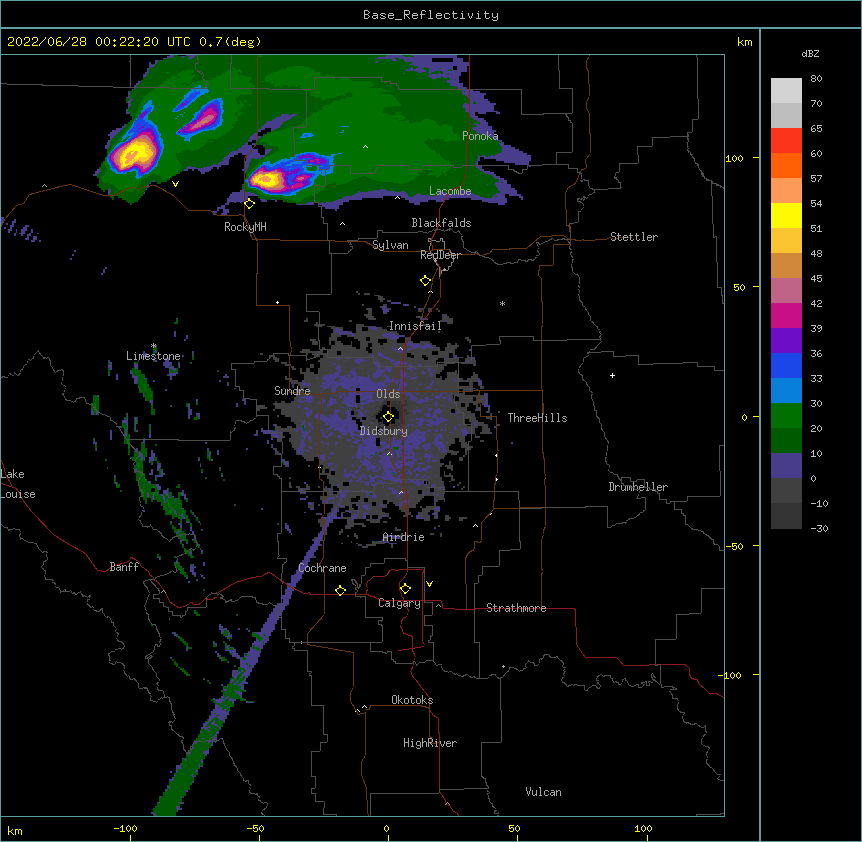Click the asterisk marker east of Innisfail
Image resolution: width=862 pixels, height=842 pixels.
coord(502,303)
